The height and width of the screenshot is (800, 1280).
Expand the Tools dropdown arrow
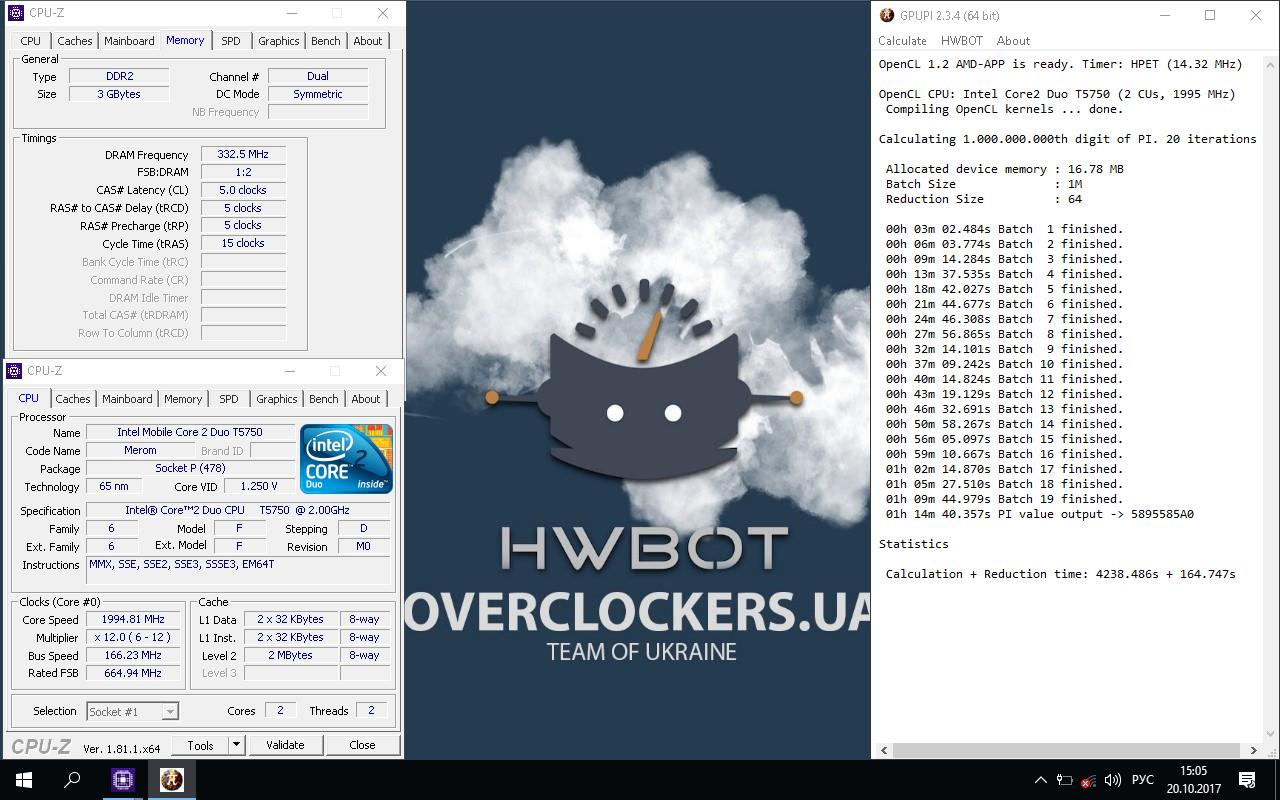236,745
